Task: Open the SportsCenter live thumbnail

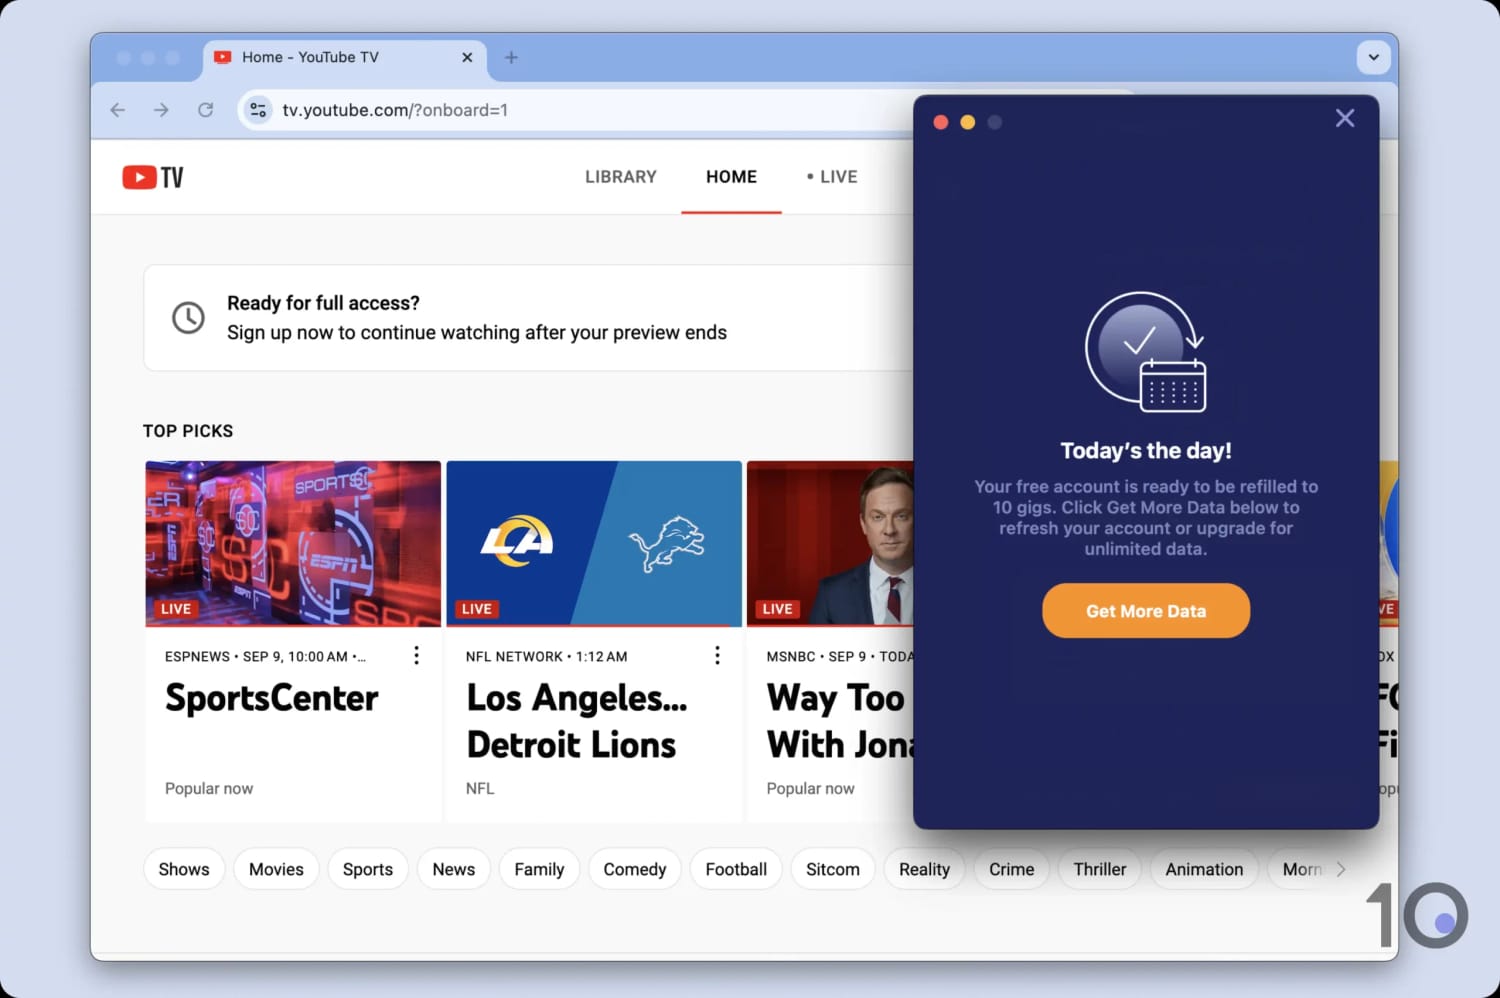Action: pyautogui.click(x=293, y=544)
